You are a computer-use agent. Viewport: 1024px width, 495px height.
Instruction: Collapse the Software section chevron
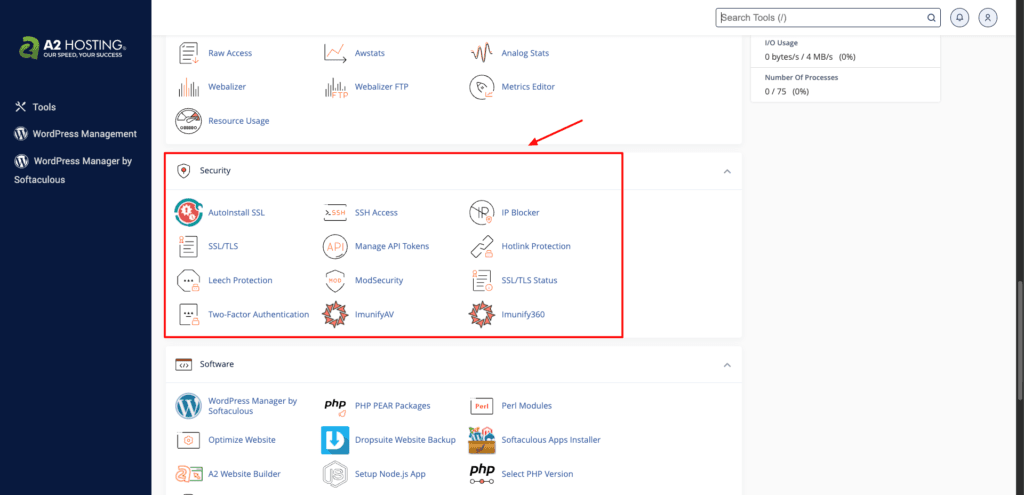727,364
